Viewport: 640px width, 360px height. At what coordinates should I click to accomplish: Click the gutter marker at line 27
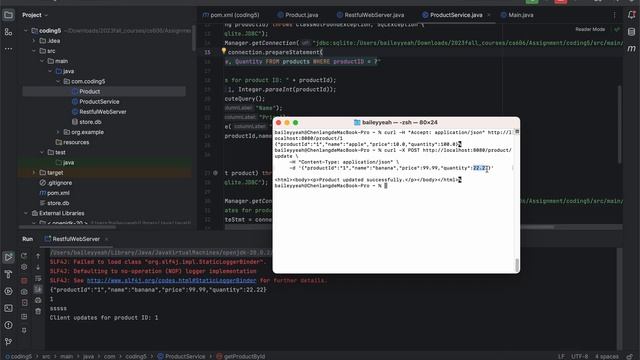point(216,173)
